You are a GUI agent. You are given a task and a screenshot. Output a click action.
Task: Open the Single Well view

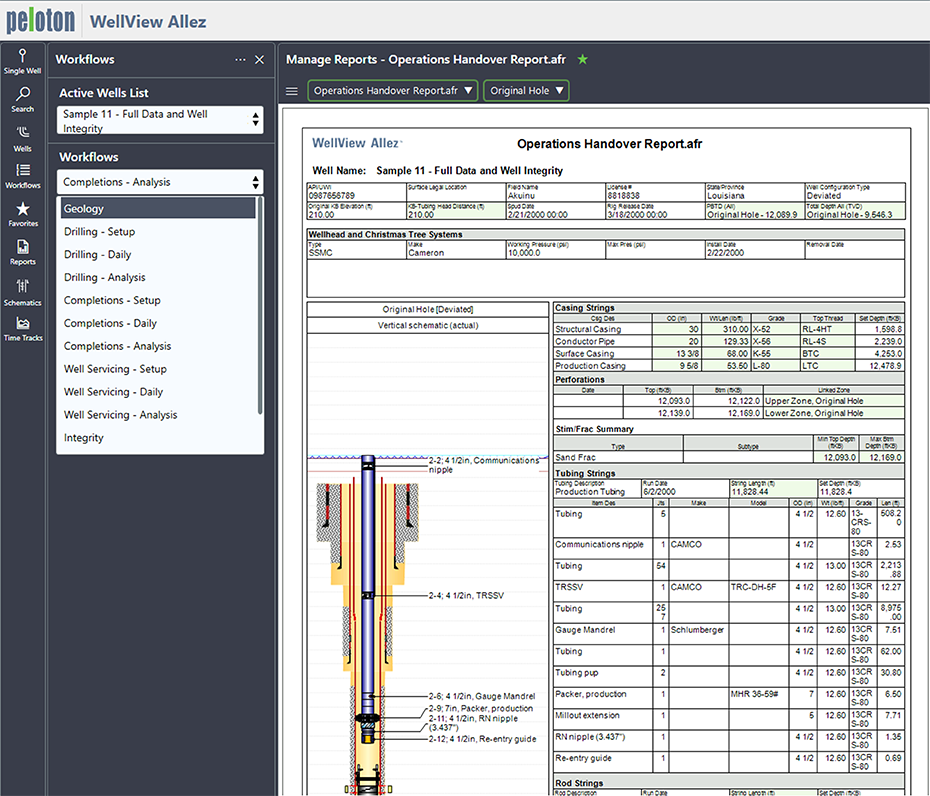(22, 62)
